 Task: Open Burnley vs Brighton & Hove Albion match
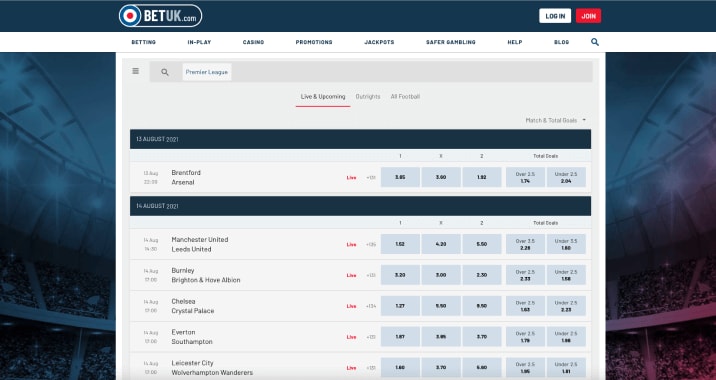coord(205,275)
